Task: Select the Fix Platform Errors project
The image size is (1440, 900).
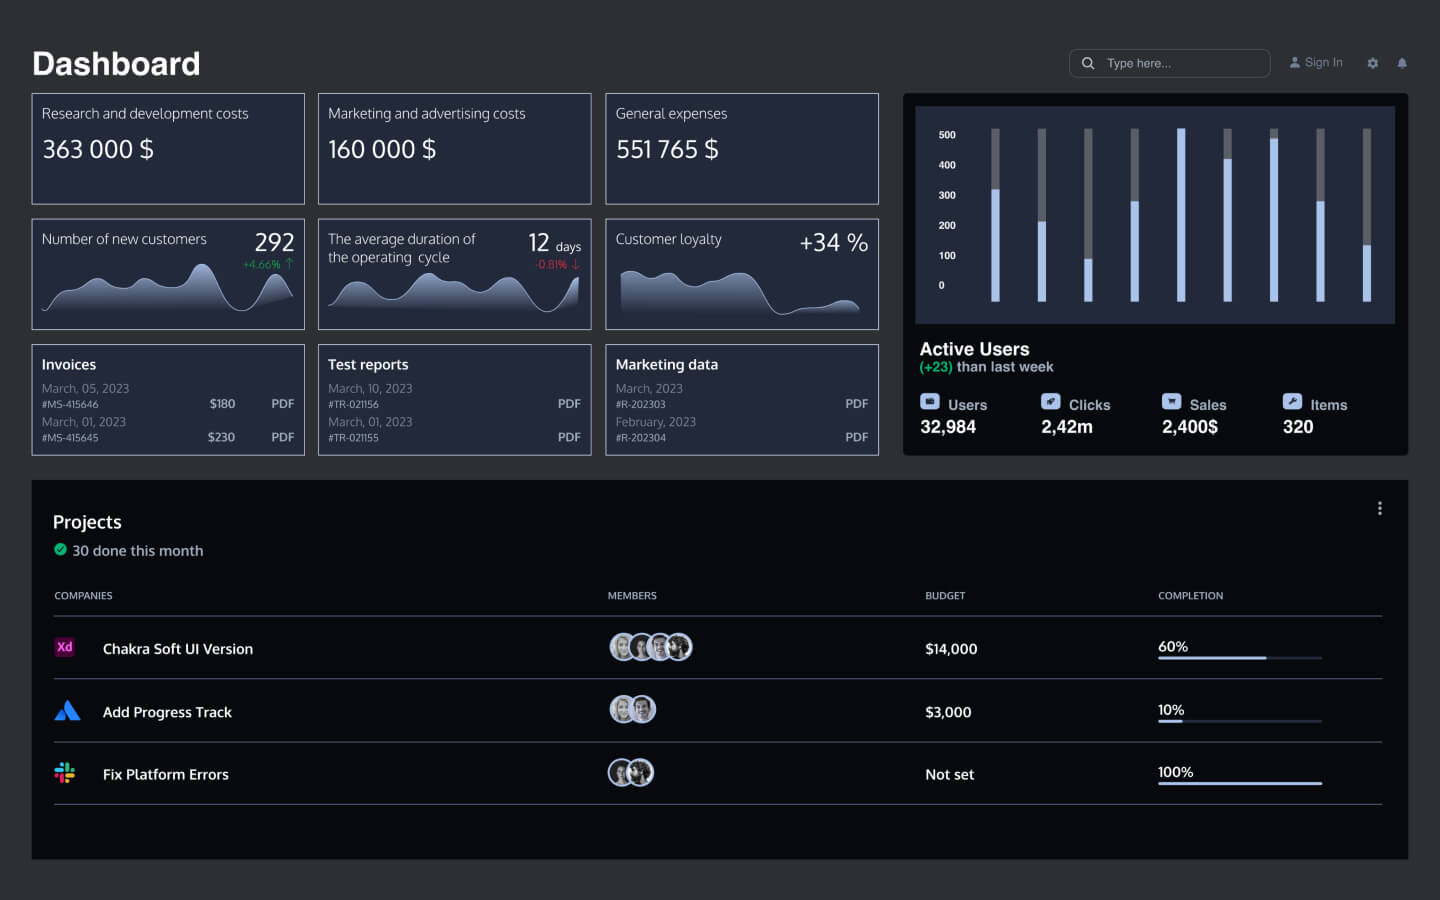Action: click(x=166, y=774)
